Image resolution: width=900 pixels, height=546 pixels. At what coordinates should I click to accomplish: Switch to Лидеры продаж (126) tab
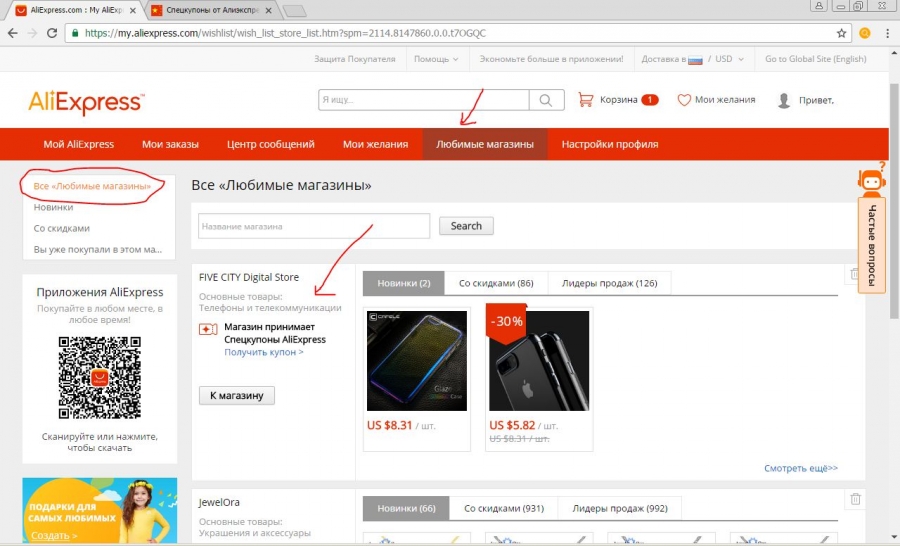click(610, 283)
